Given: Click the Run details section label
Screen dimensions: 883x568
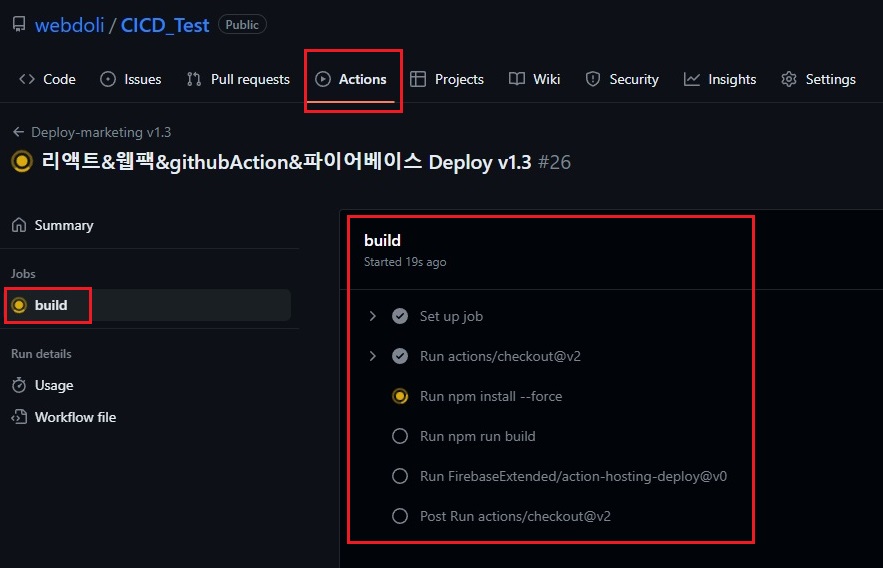Looking at the screenshot, I should [x=41, y=354].
